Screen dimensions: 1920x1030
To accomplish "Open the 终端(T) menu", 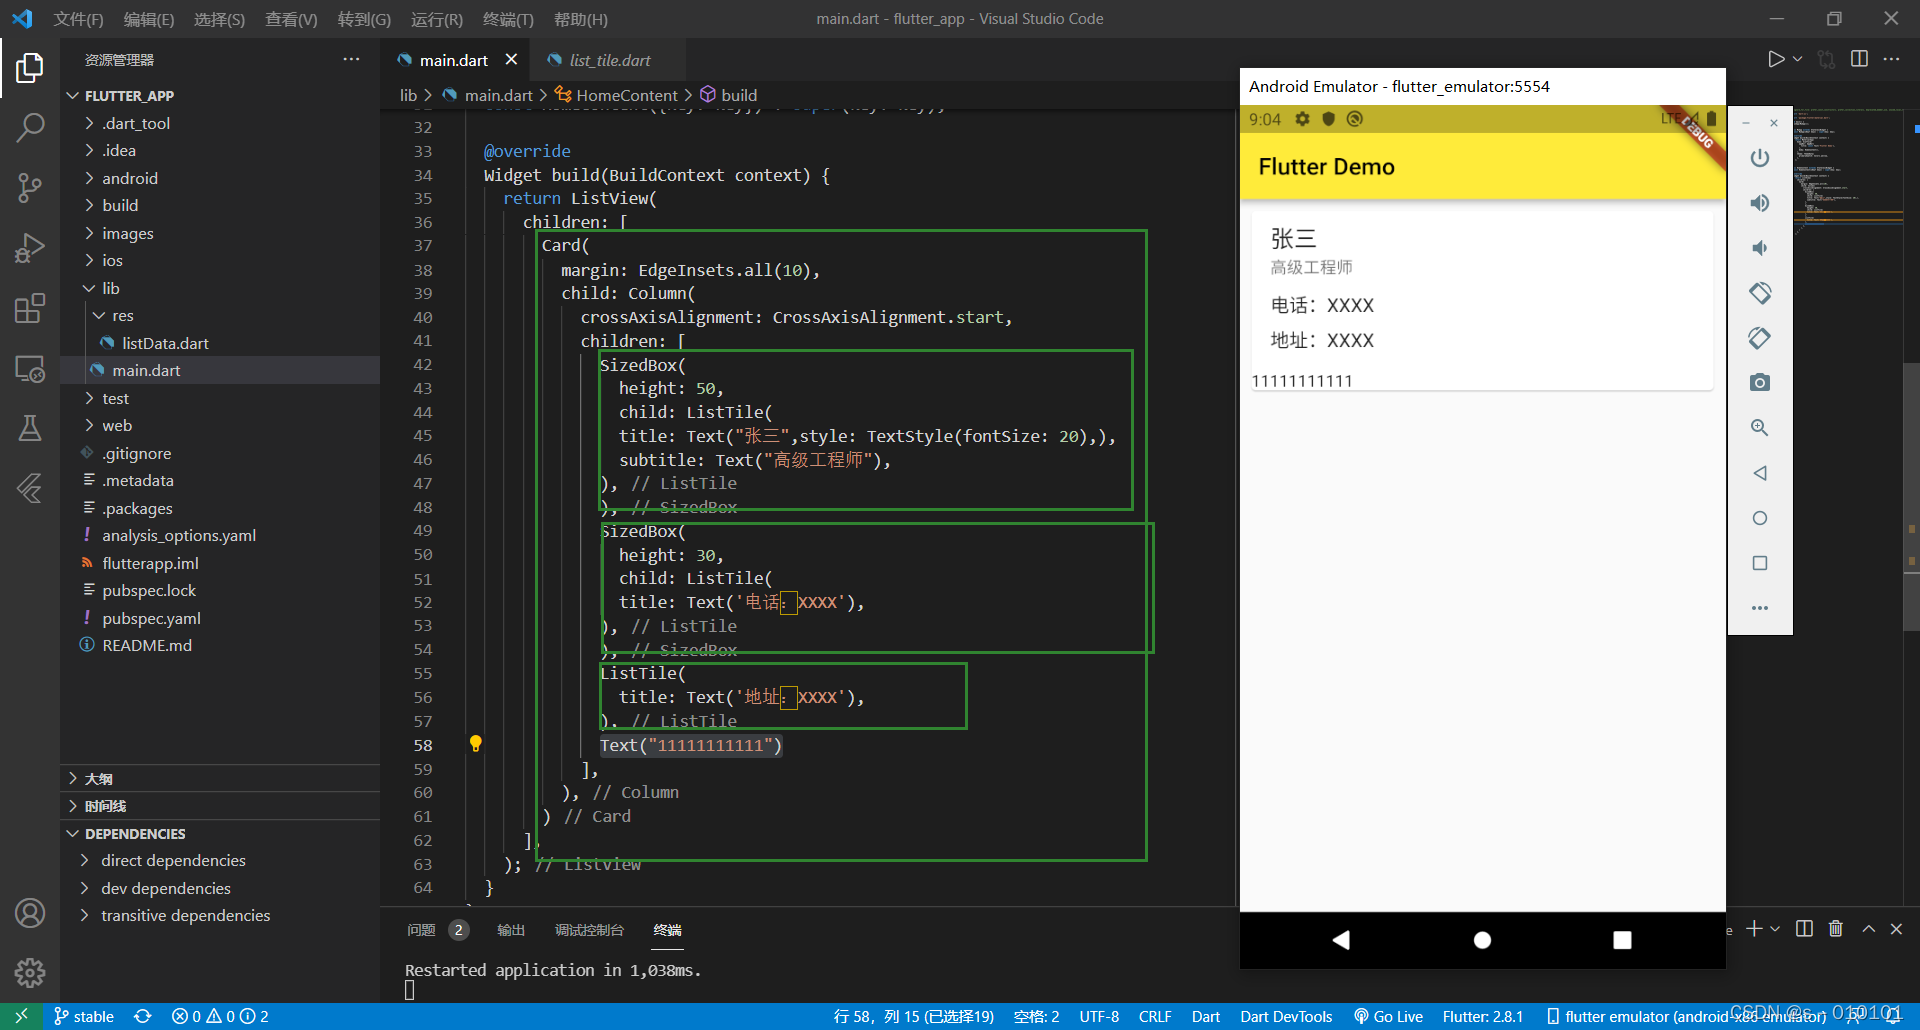I will [x=508, y=19].
